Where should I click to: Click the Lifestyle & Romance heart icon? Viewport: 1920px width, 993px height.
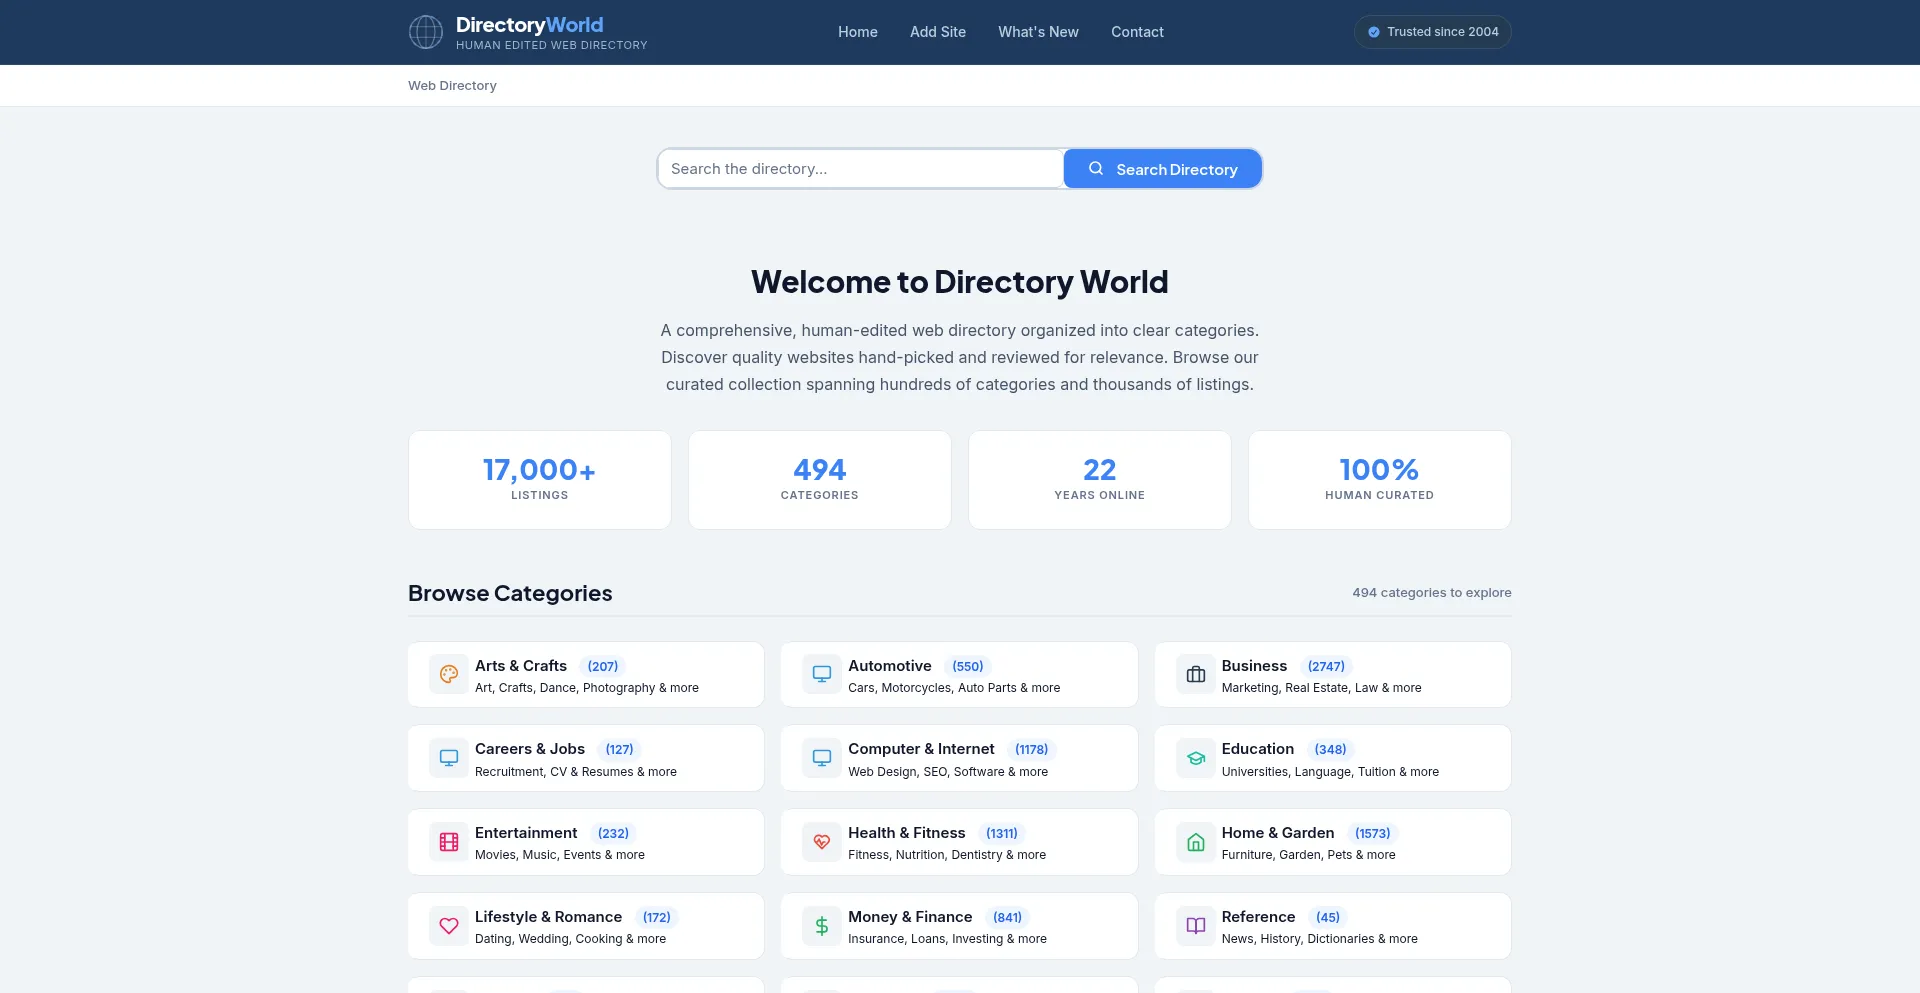tap(449, 926)
